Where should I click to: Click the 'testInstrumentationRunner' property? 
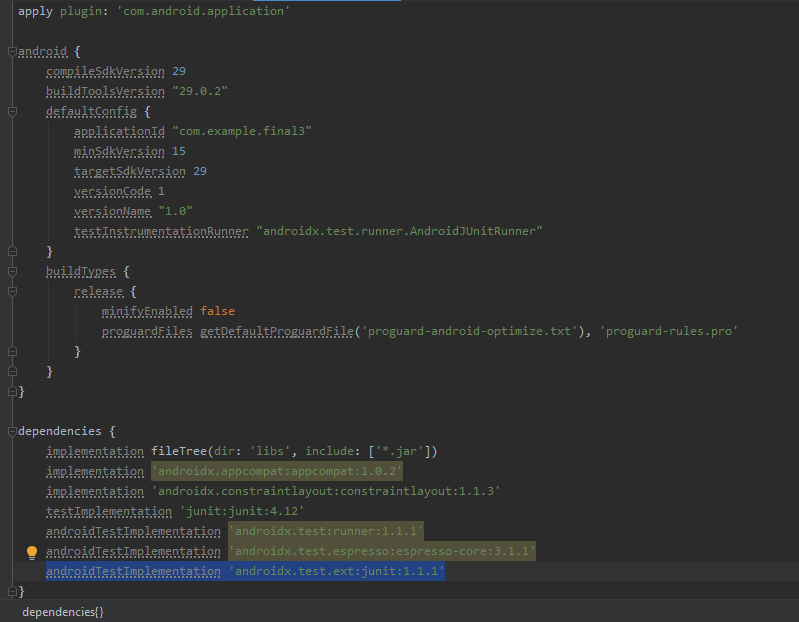point(161,231)
